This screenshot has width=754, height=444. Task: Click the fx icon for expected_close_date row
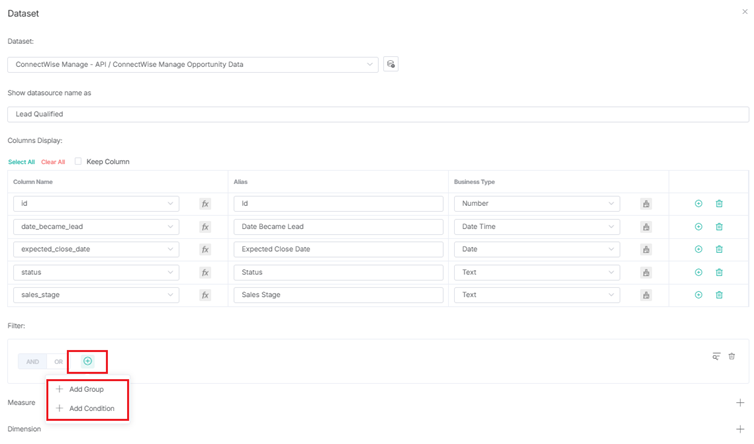[205, 249]
